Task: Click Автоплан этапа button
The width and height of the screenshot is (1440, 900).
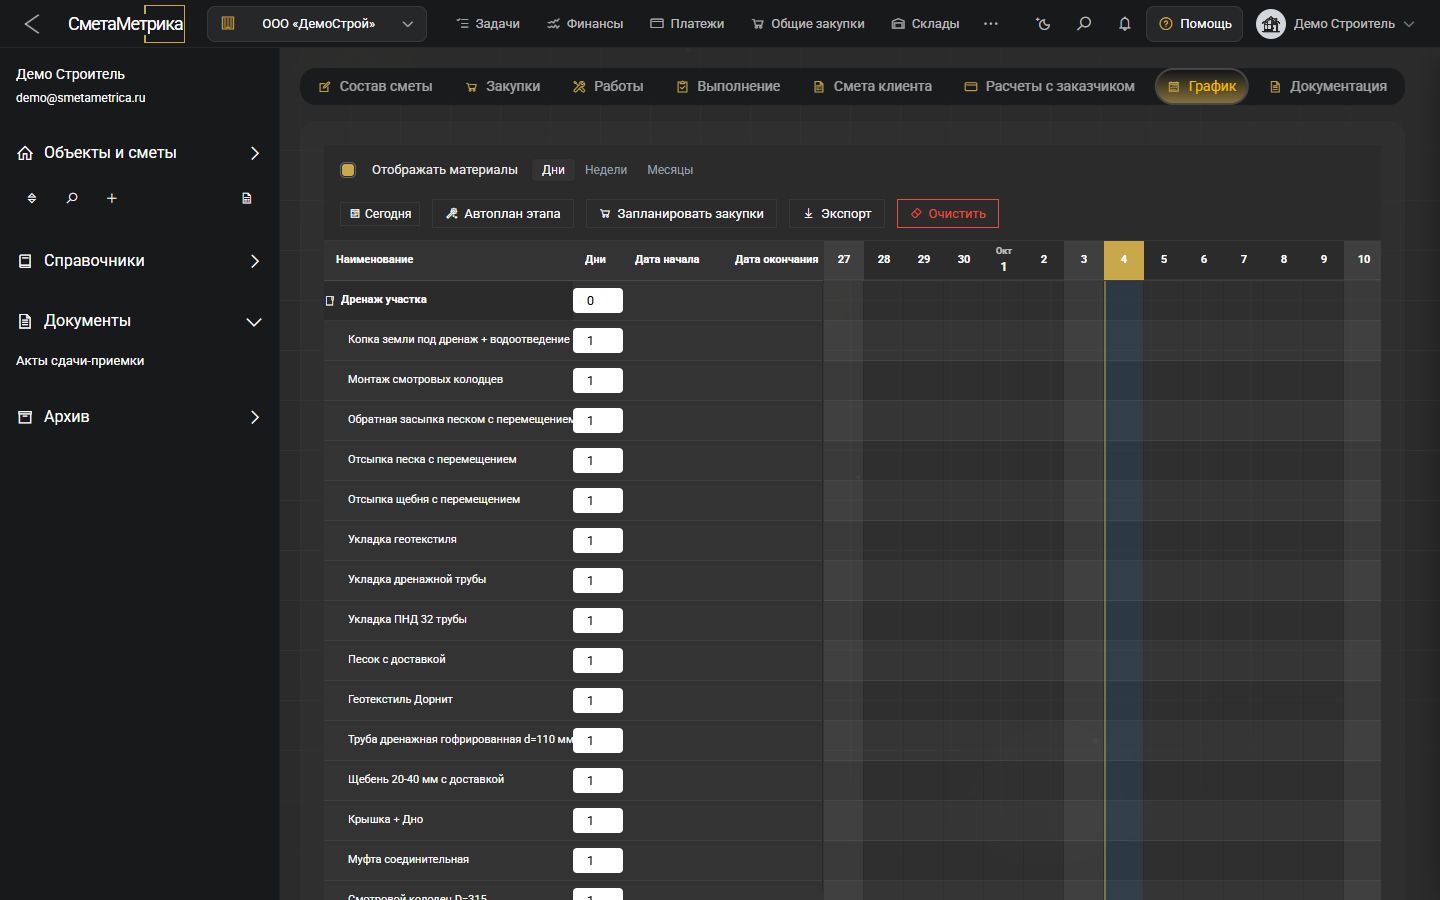Action: [503, 214]
